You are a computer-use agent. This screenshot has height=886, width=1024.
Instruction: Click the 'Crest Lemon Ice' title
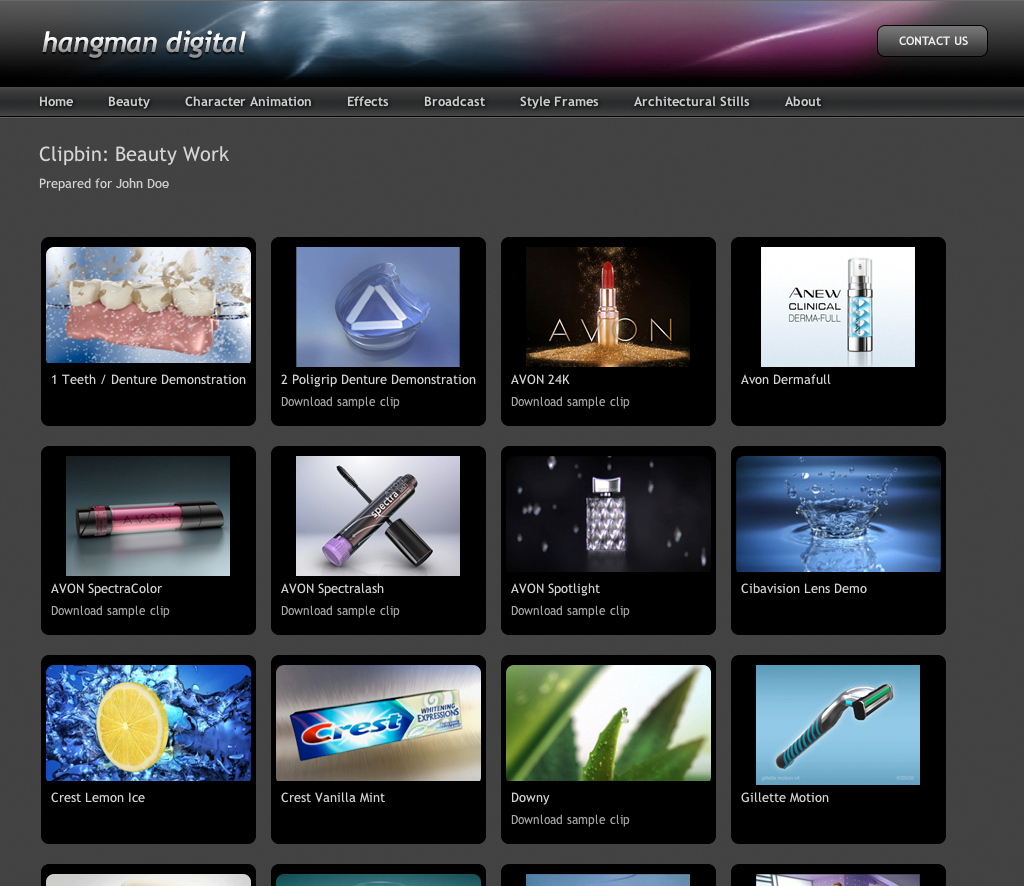pyautogui.click(x=98, y=798)
